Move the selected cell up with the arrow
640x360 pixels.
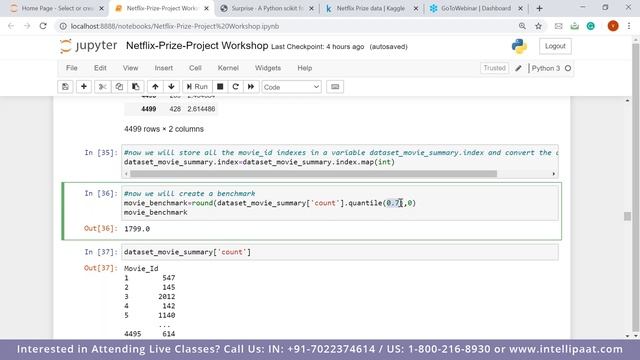pyautogui.click(x=155, y=87)
